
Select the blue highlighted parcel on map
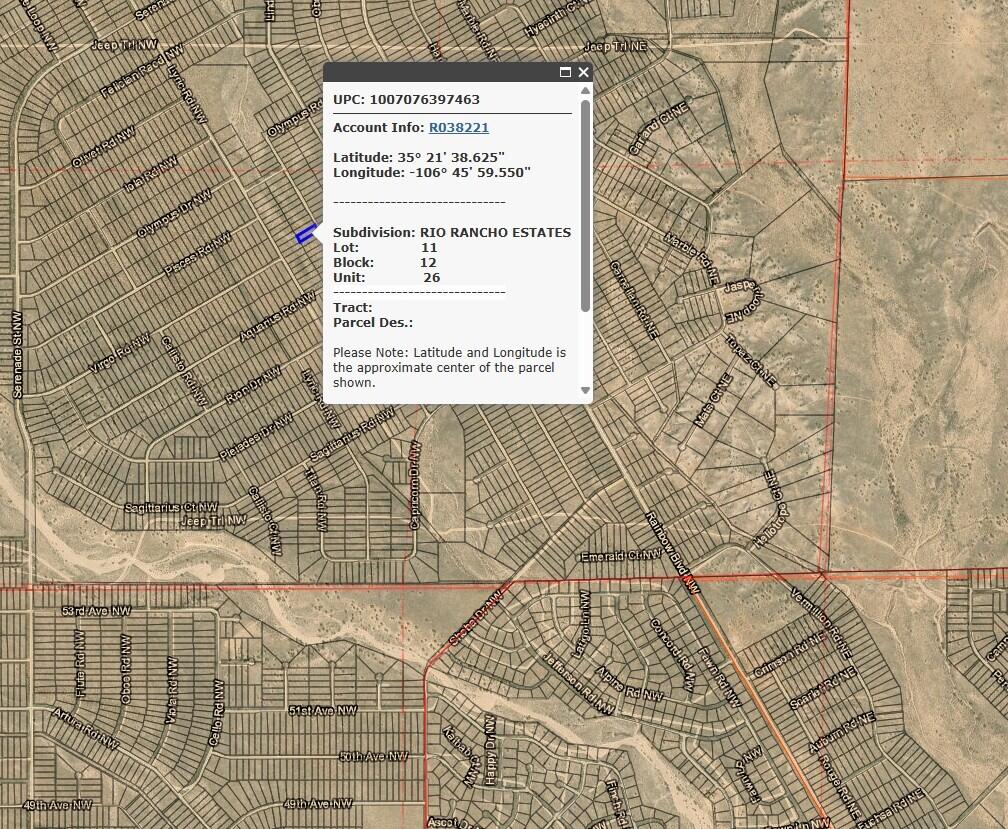point(305,235)
